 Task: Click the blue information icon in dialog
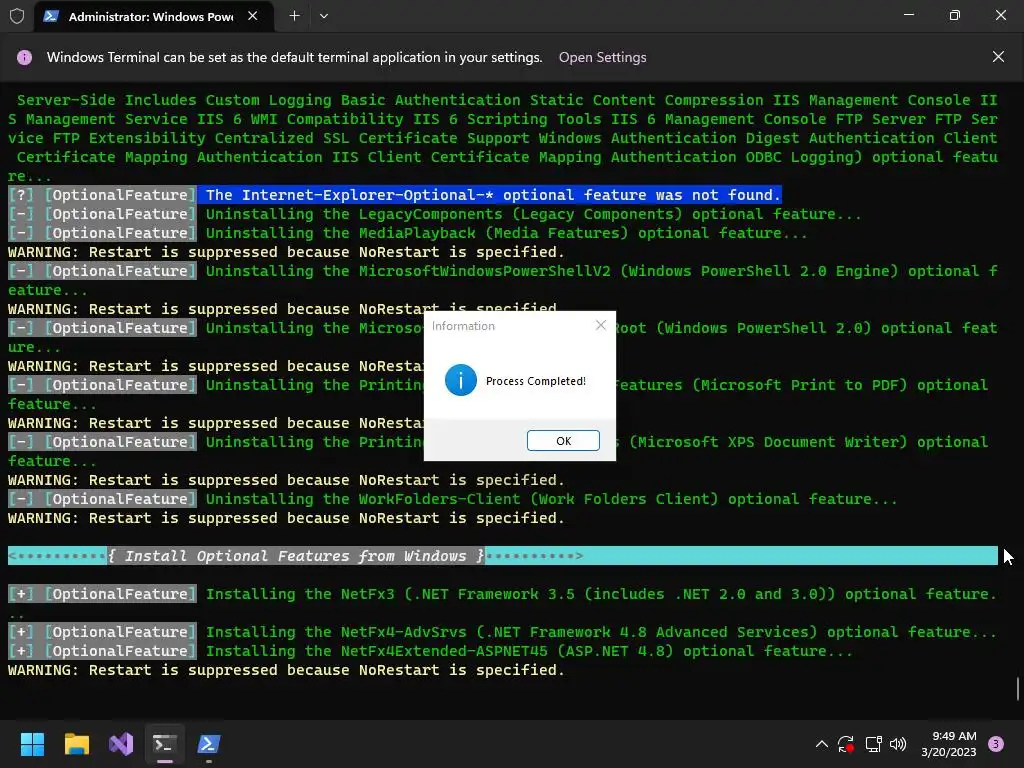pos(460,380)
